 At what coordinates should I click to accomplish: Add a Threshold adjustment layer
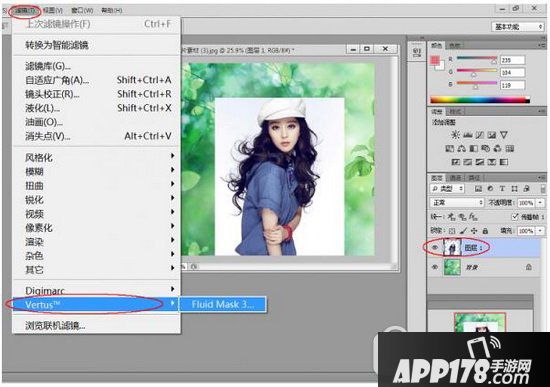point(479,162)
